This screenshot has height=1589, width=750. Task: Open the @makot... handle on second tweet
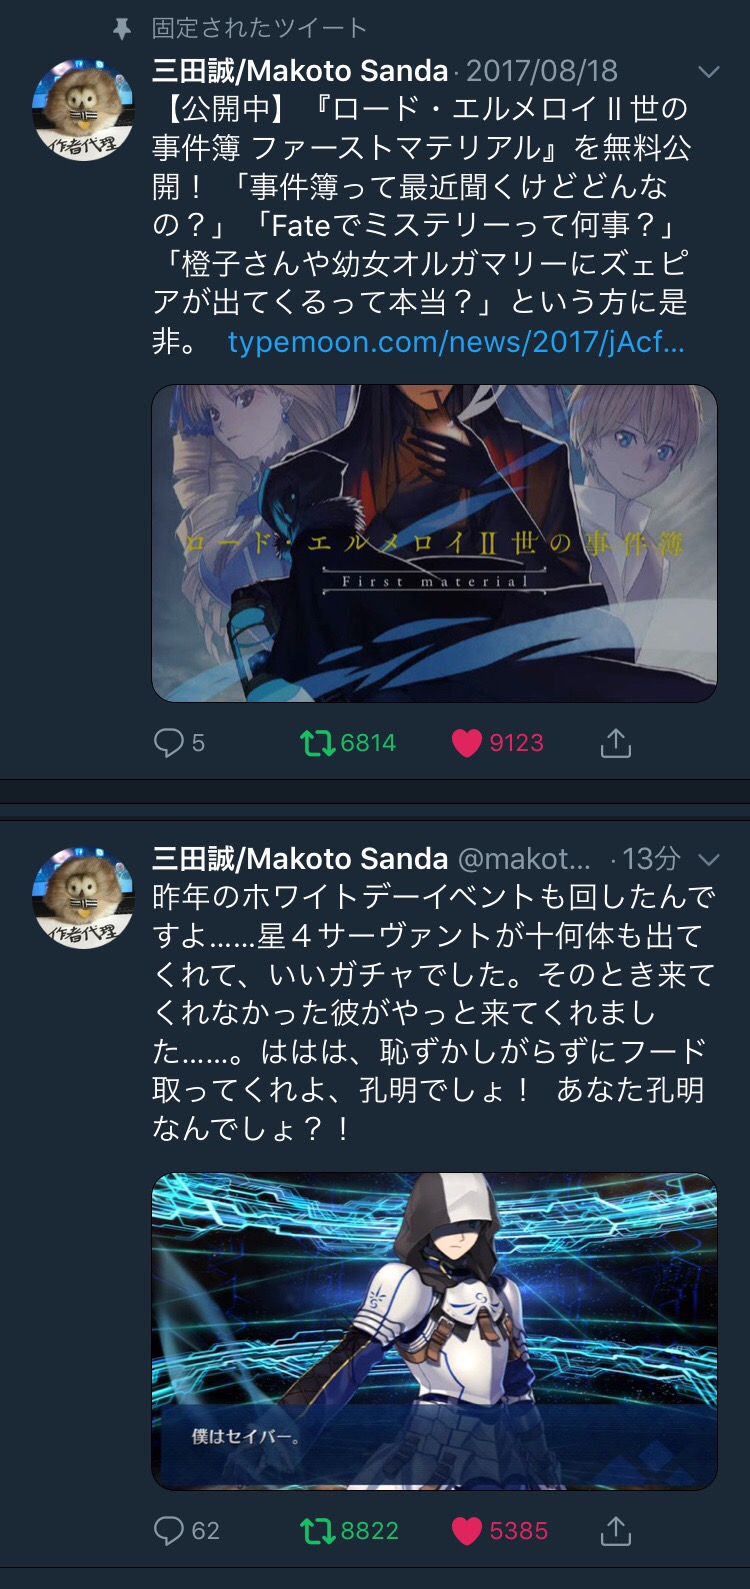524,859
